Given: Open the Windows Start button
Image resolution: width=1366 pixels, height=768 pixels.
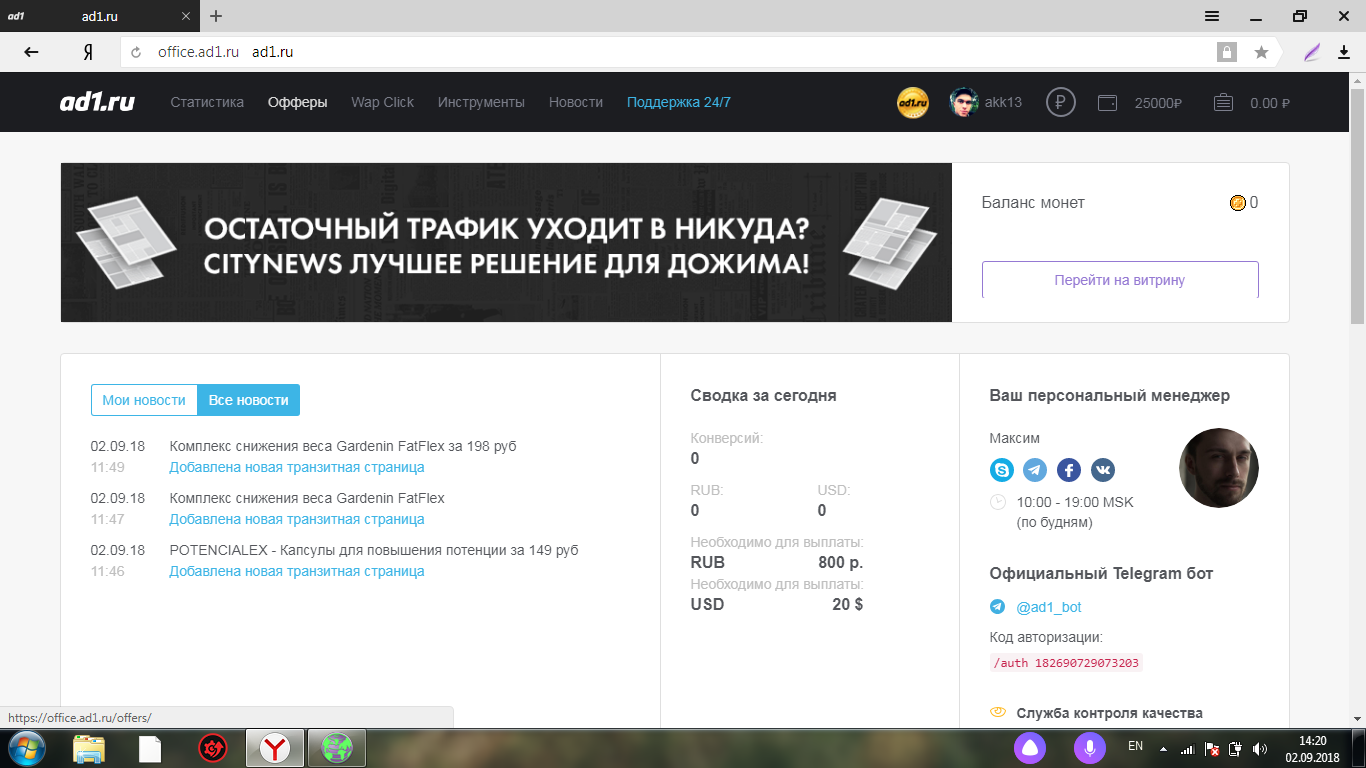Looking at the screenshot, I should coord(27,748).
